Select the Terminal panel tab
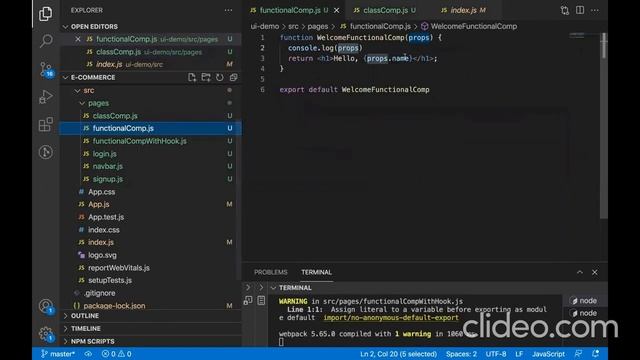The height and width of the screenshot is (360, 640). pos(316,272)
